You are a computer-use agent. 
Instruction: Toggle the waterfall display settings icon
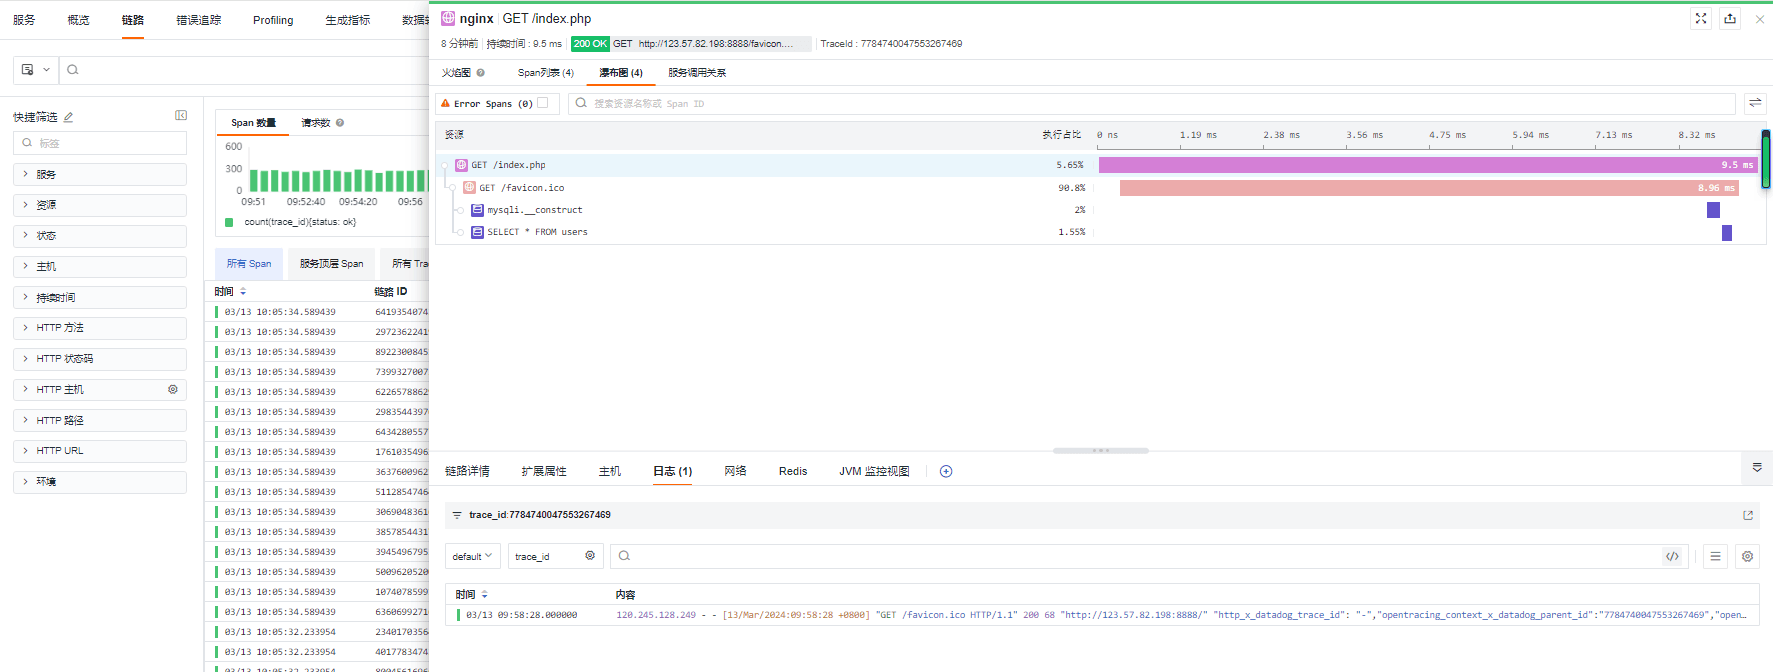pyautogui.click(x=1755, y=103)
